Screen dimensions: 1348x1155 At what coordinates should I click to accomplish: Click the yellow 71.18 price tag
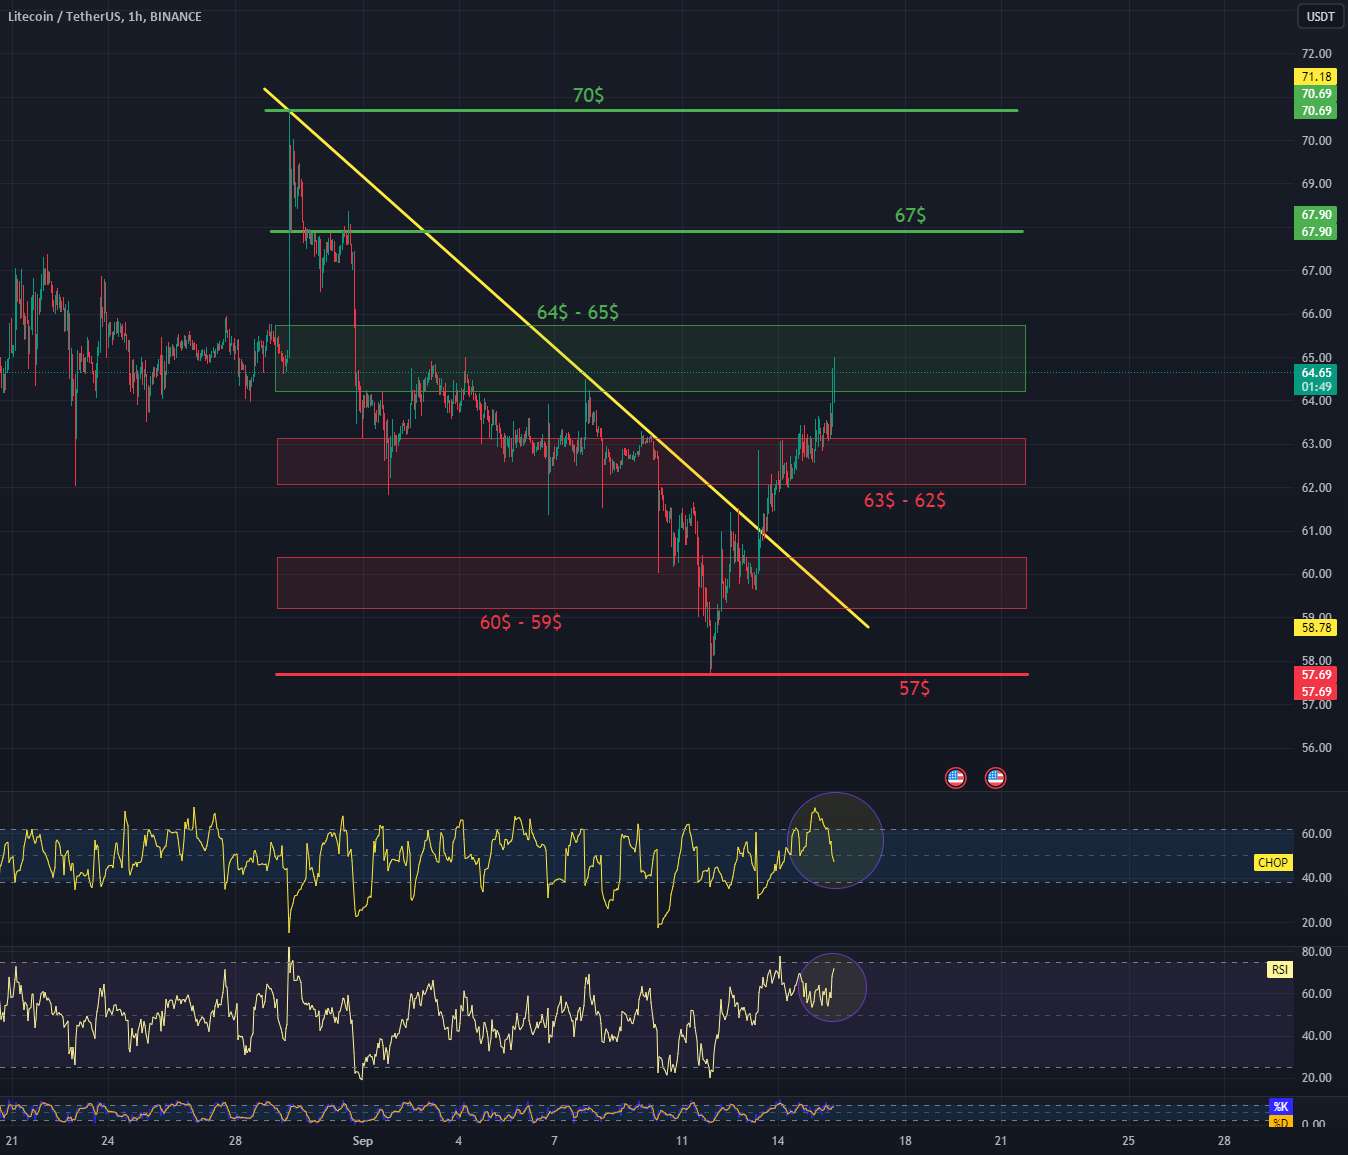click(x=1316, y=77)
